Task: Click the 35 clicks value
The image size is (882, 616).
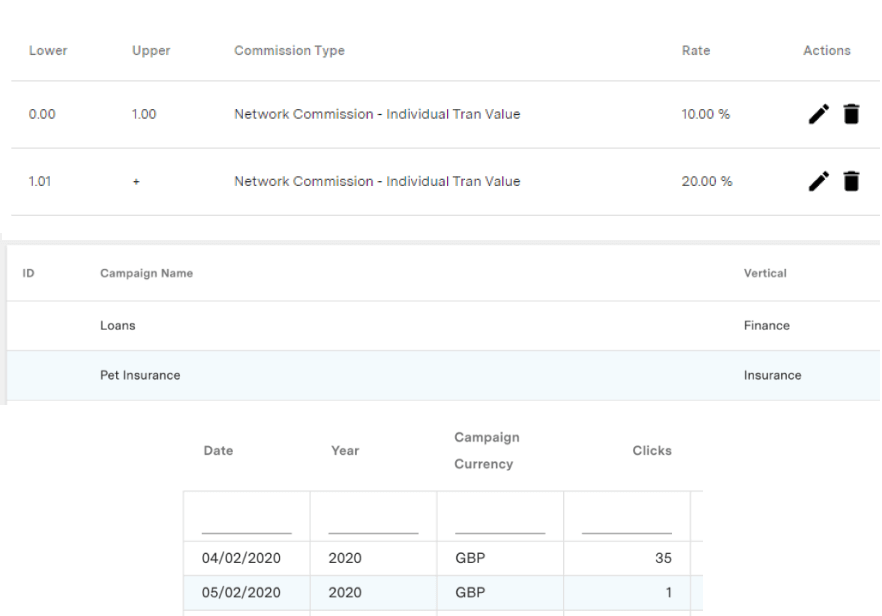Action: pyautogui.click(x=663, y=558)
